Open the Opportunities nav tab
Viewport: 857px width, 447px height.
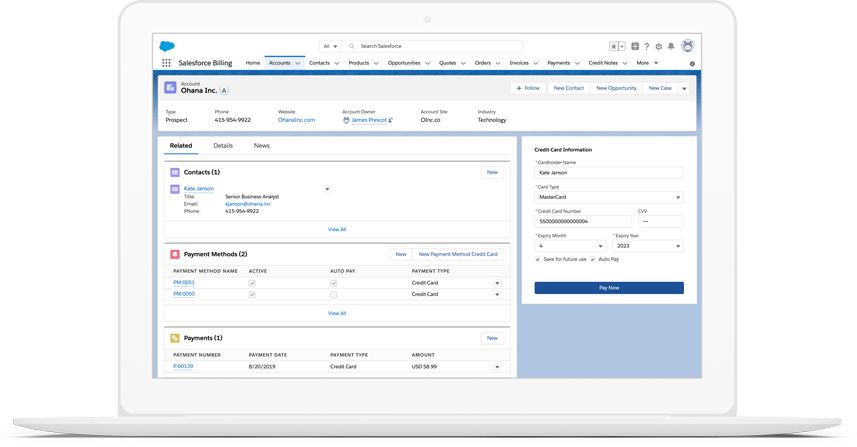[x=404, y=63]
